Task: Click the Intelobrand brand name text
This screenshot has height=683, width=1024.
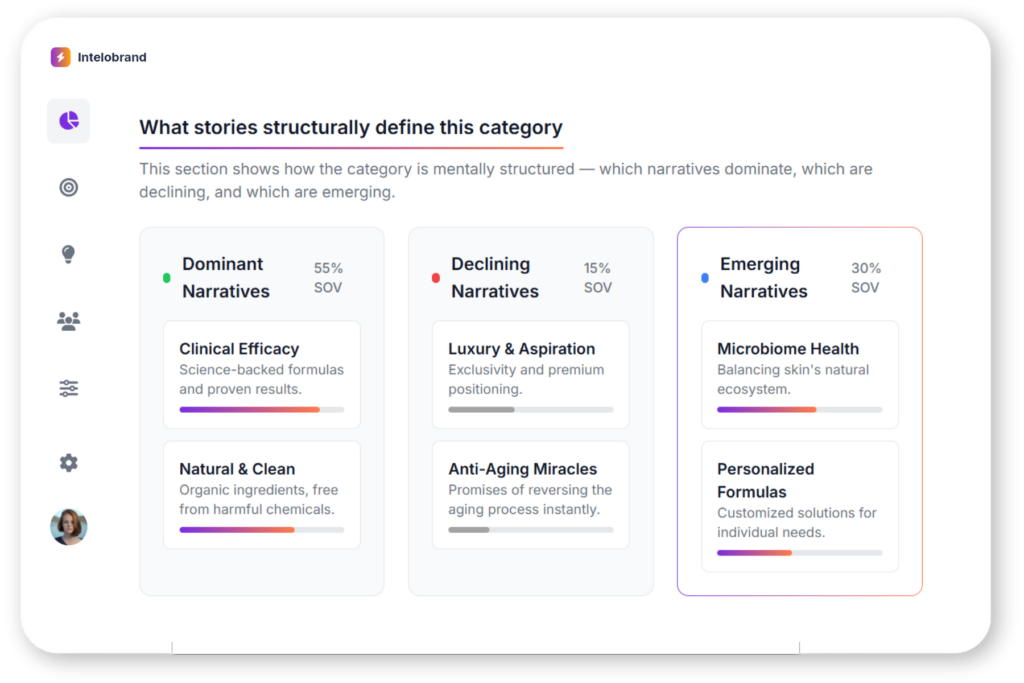Action: coord(112,57)
